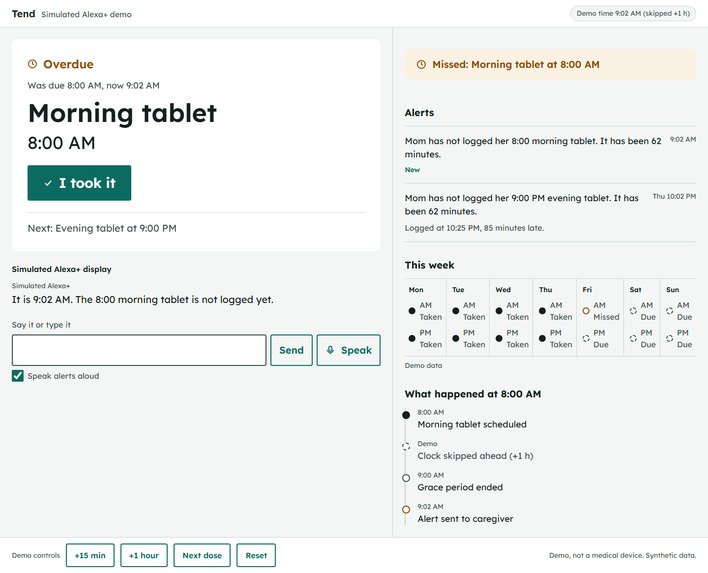708x573 pixels.
Task: Click the checkmark icon in I took it
Action: 48,183
